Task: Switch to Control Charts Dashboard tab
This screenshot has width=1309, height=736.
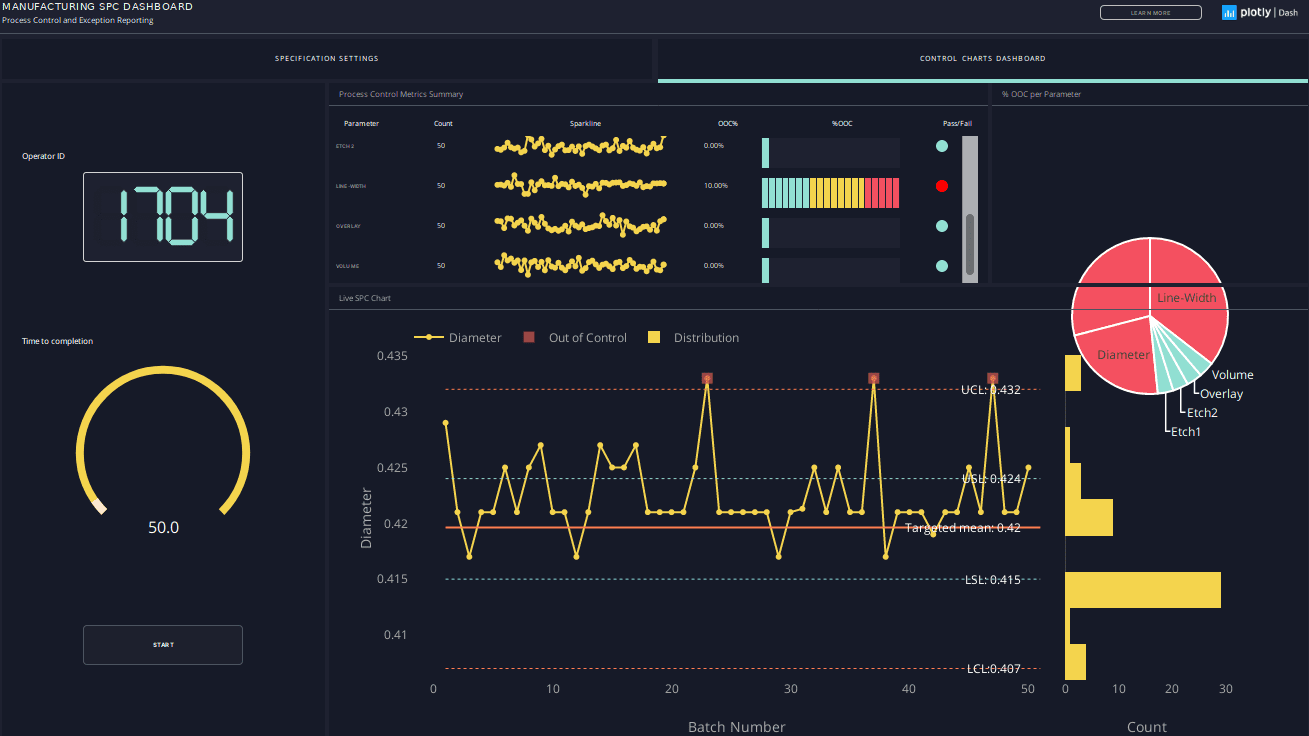Action: pos(983,59)
